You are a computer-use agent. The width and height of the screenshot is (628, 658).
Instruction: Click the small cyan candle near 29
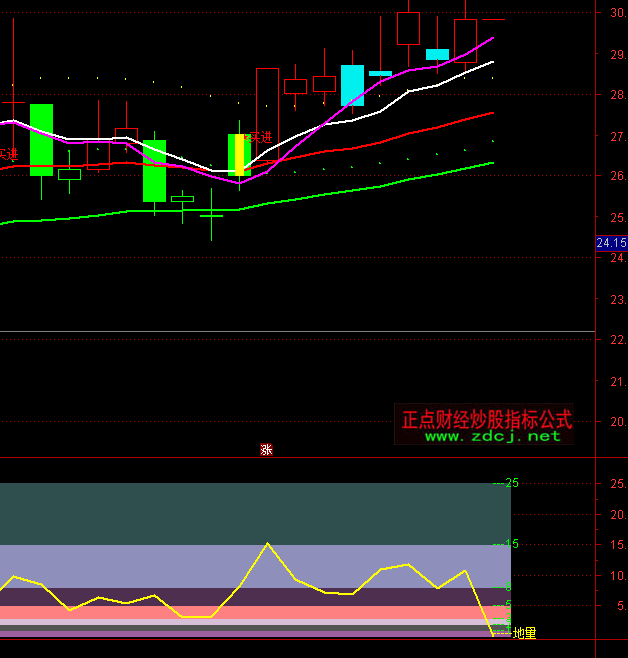click(x=437, y=54)
